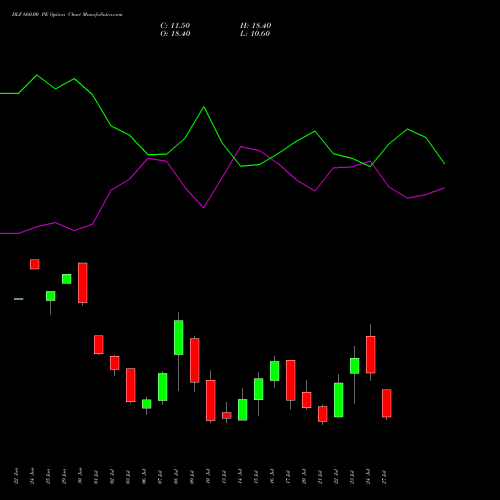500x500 pixels.
Task: Click the tiny red candle for 13 Jul
Action: (227, 415)
